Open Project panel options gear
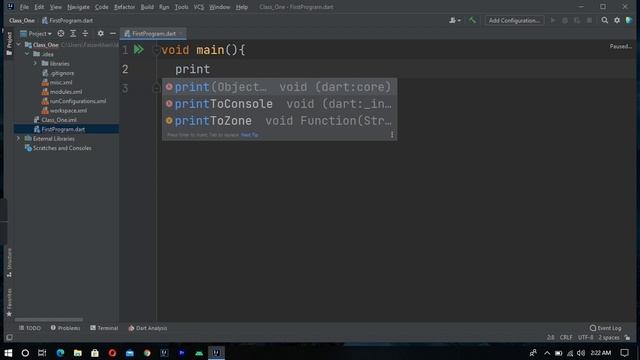640x360 pixels. 100,33
